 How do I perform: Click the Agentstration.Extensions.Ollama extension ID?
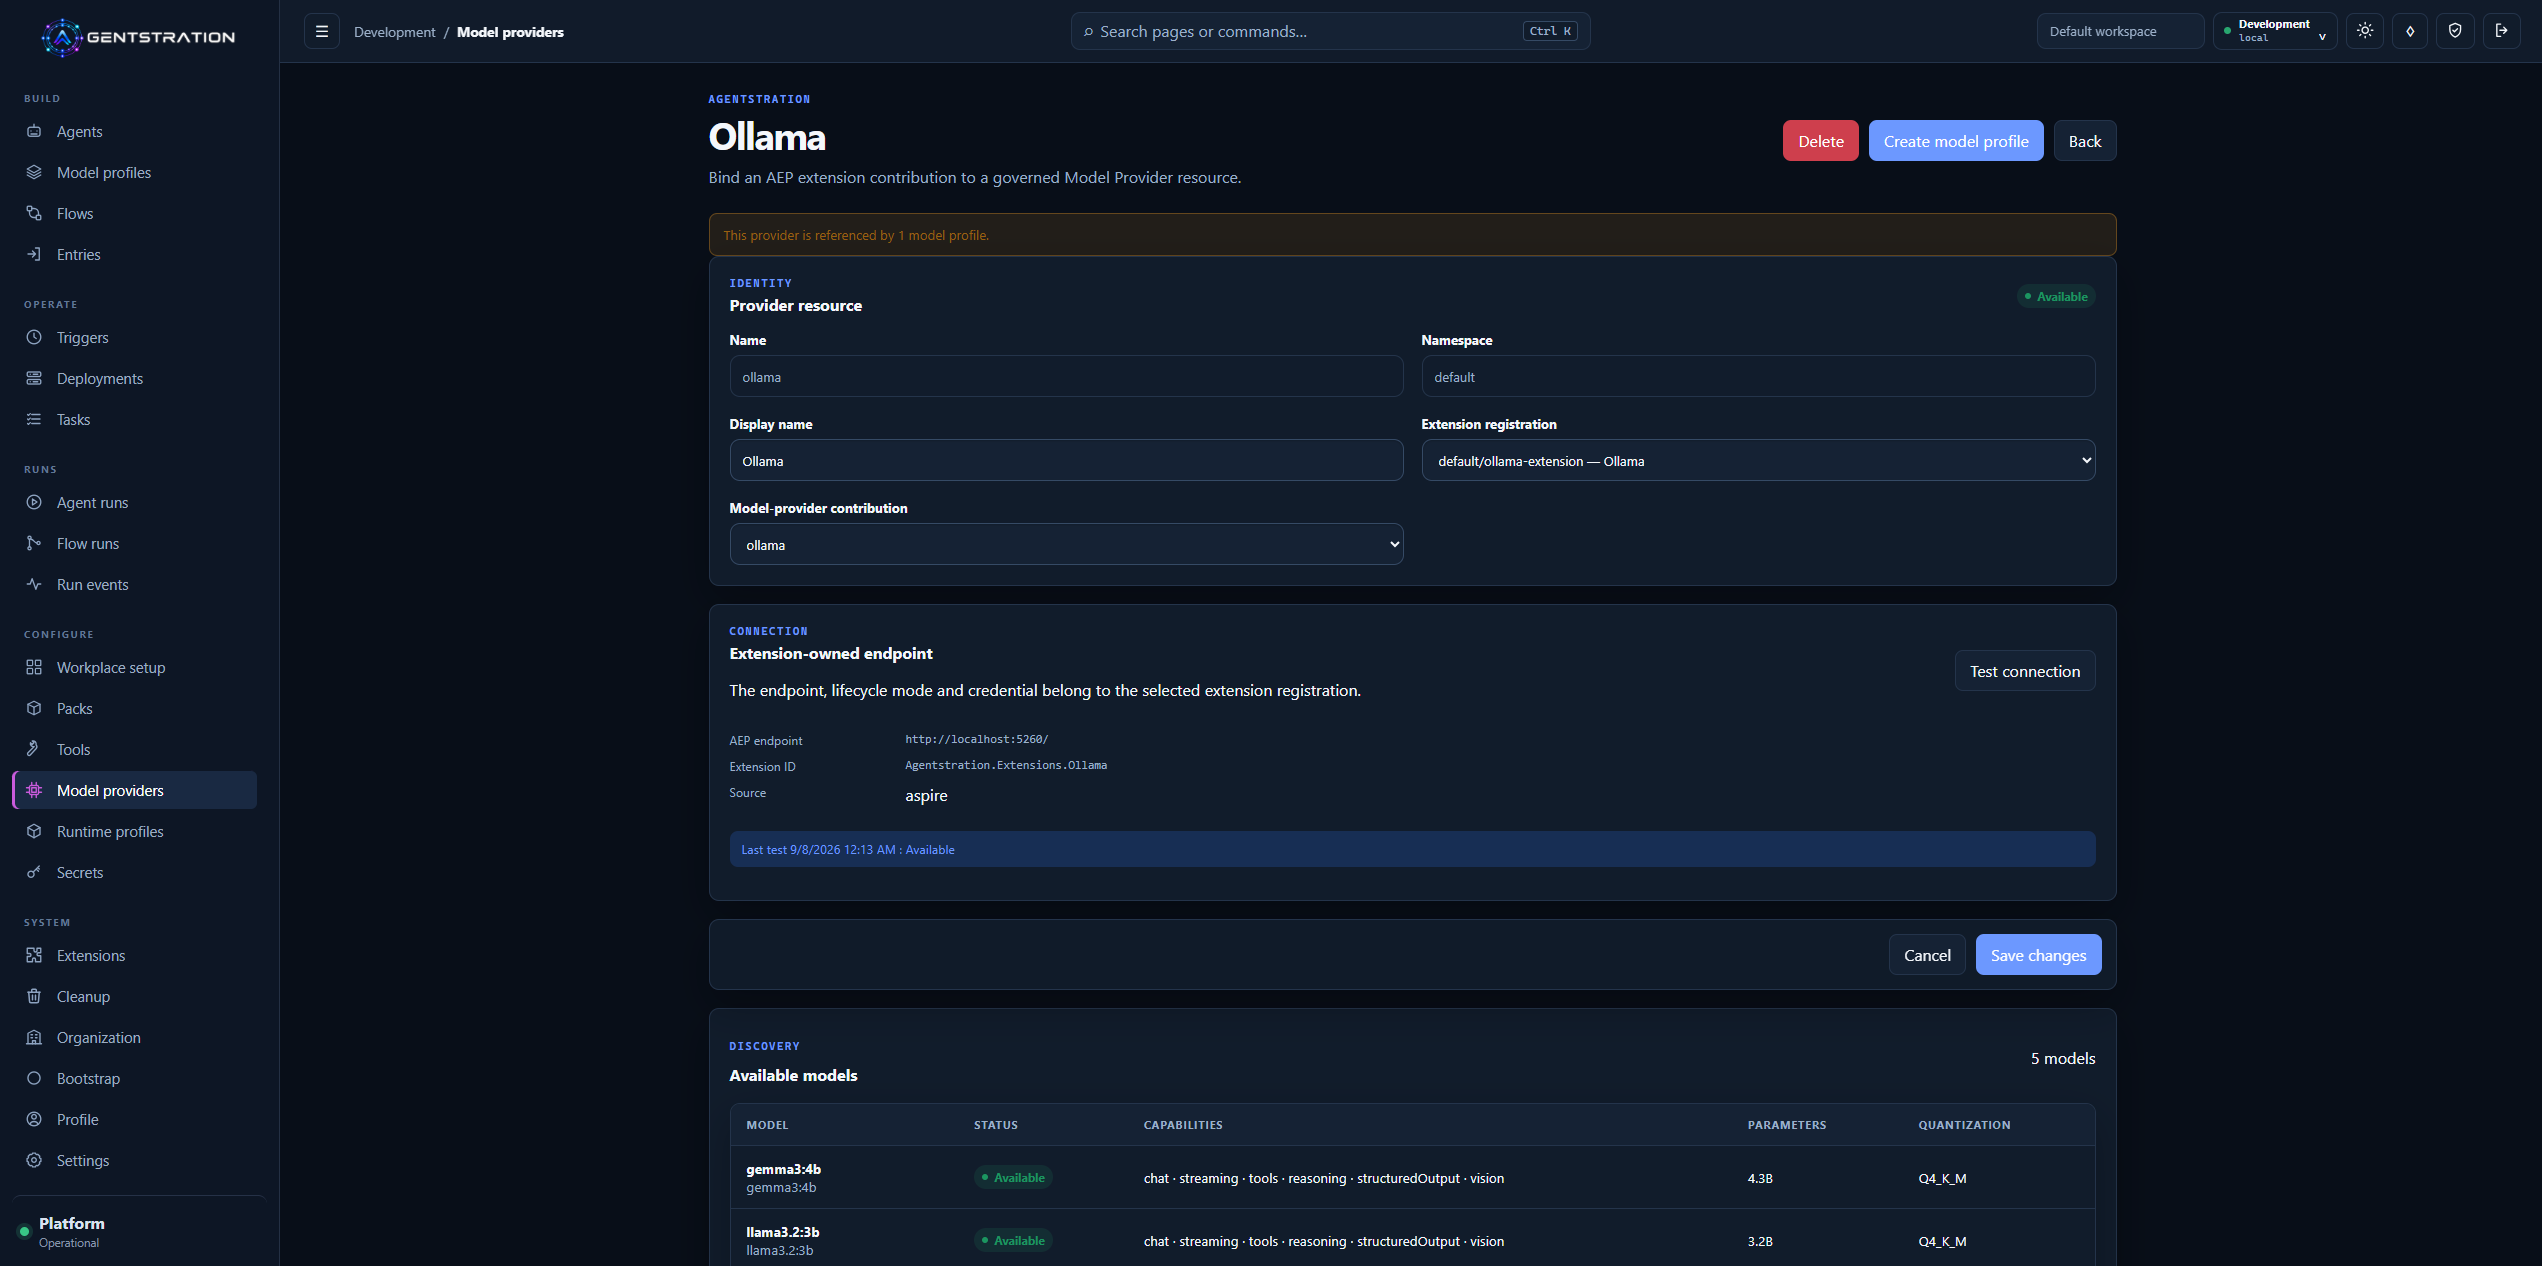coord(1005,765)
